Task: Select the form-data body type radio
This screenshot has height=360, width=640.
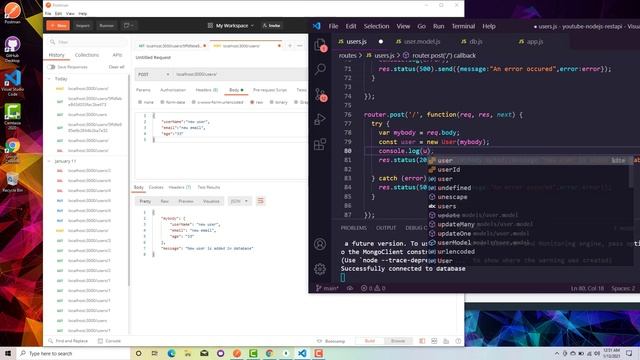Action: [x=162, y=102]
